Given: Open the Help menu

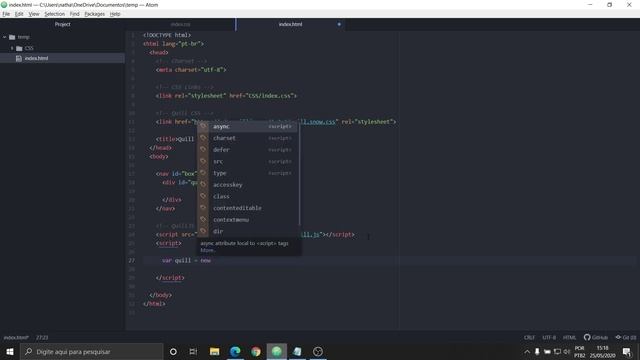Looking at the screenshot, I should (x=115, y=14).
